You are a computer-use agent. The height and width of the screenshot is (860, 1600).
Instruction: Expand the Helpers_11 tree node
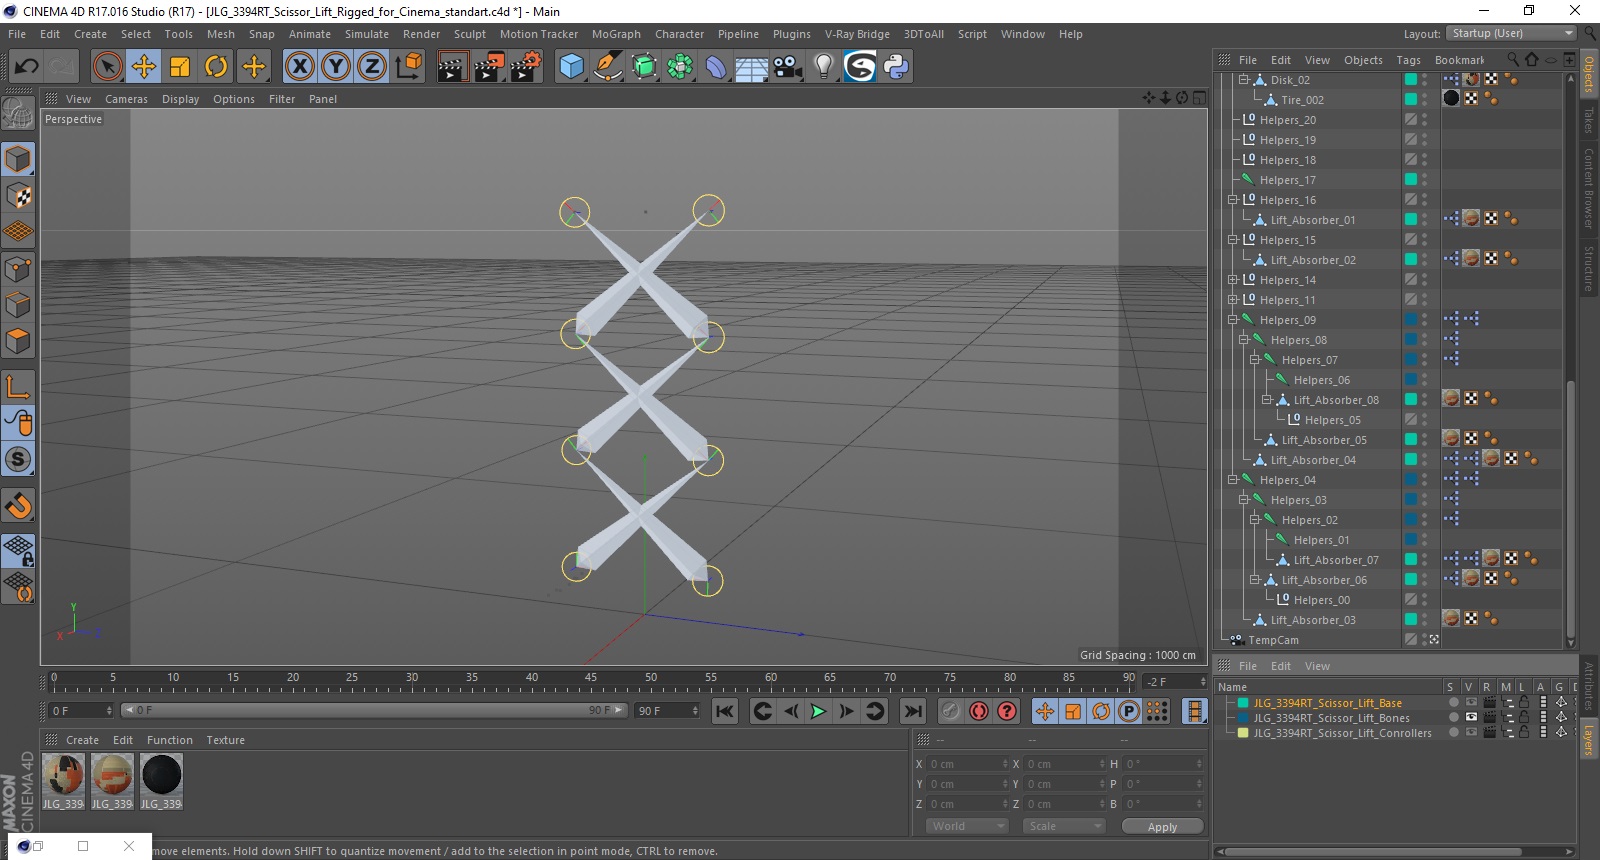(x=1233, y=300)
